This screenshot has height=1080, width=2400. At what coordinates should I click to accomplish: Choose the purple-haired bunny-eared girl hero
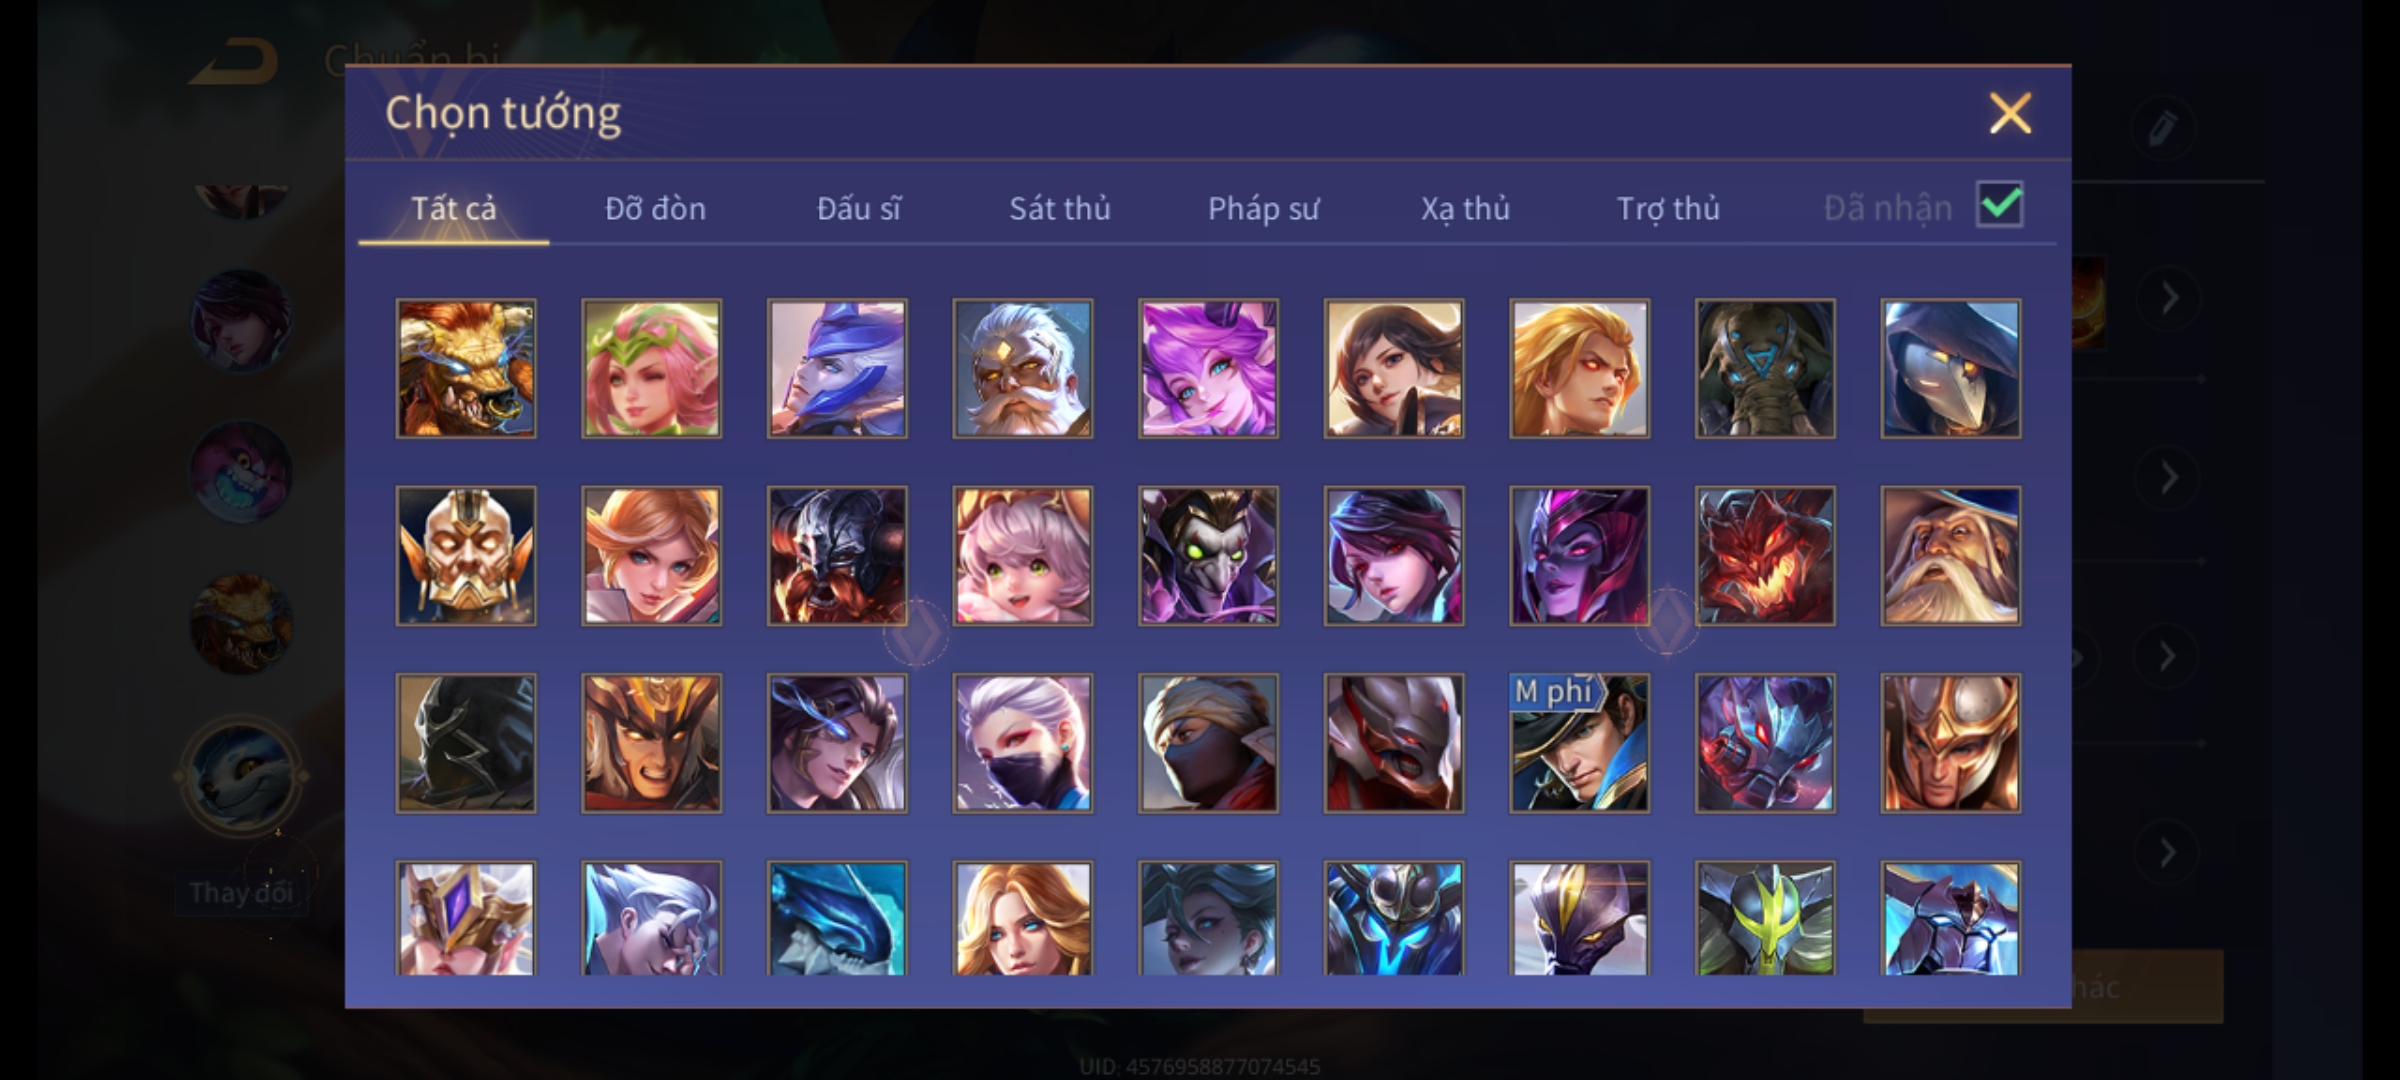coord(1208,368)
